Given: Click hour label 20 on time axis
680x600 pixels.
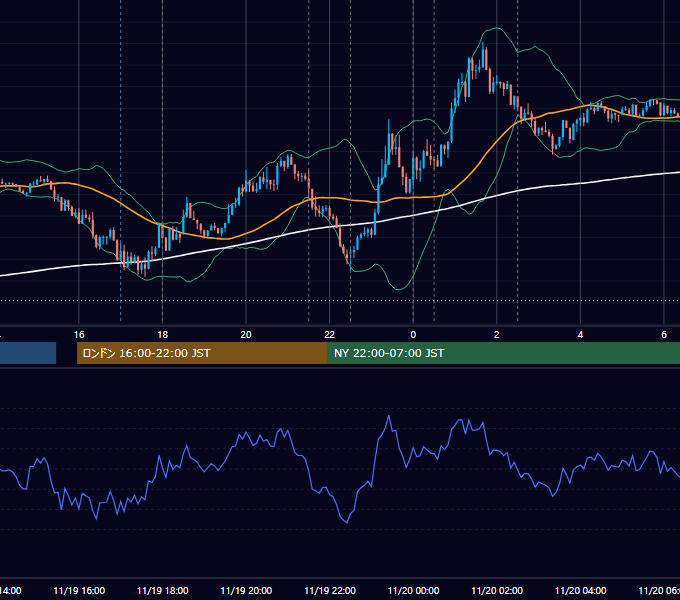Looking at the screenshot, I should click(246, 335).
